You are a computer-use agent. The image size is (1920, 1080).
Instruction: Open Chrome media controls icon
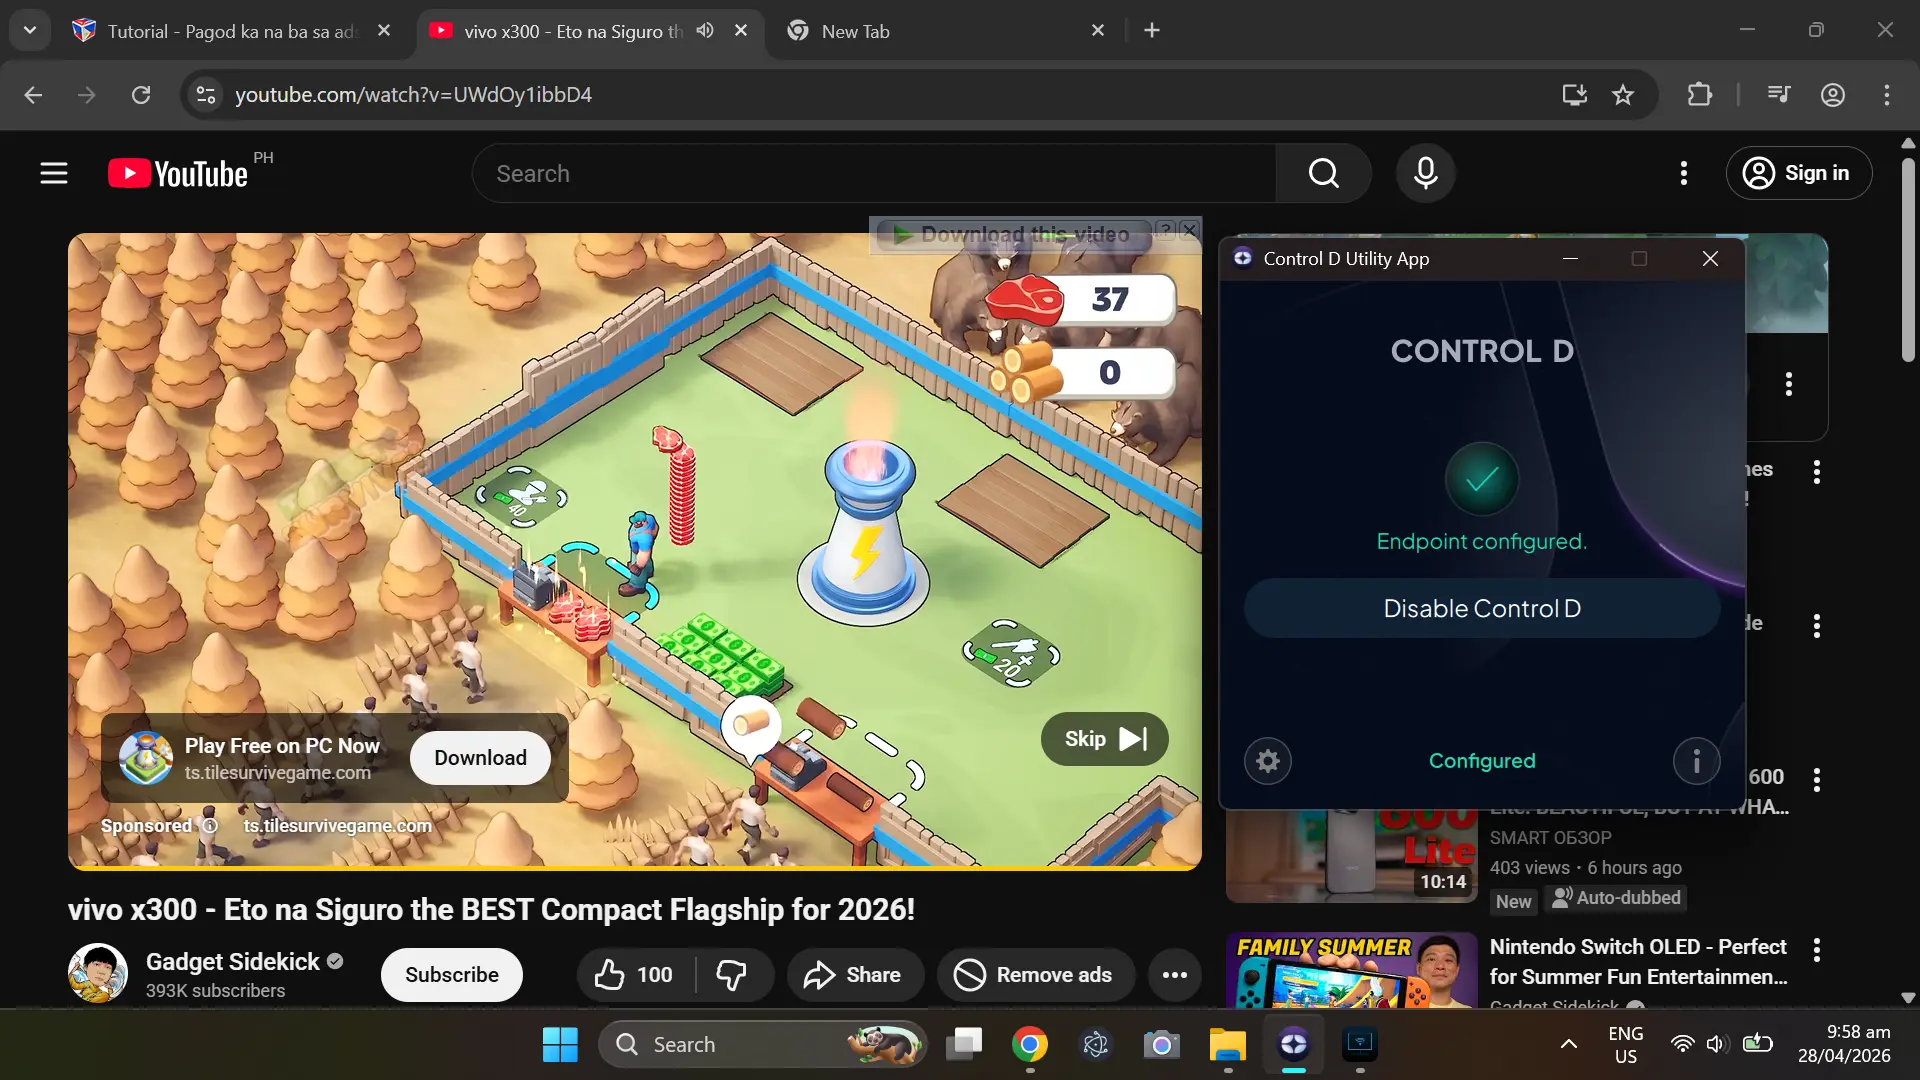click(x=1779, y=95)
